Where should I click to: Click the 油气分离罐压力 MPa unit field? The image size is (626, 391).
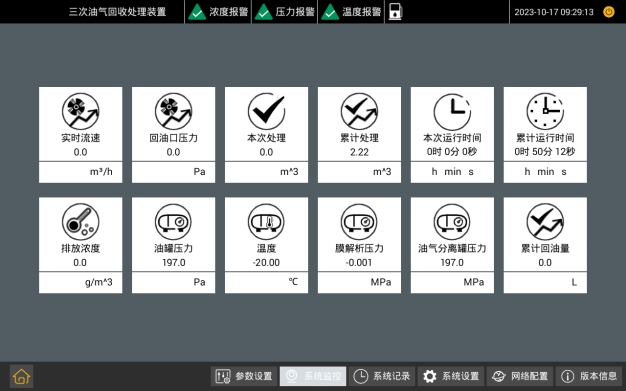(452, 282)
